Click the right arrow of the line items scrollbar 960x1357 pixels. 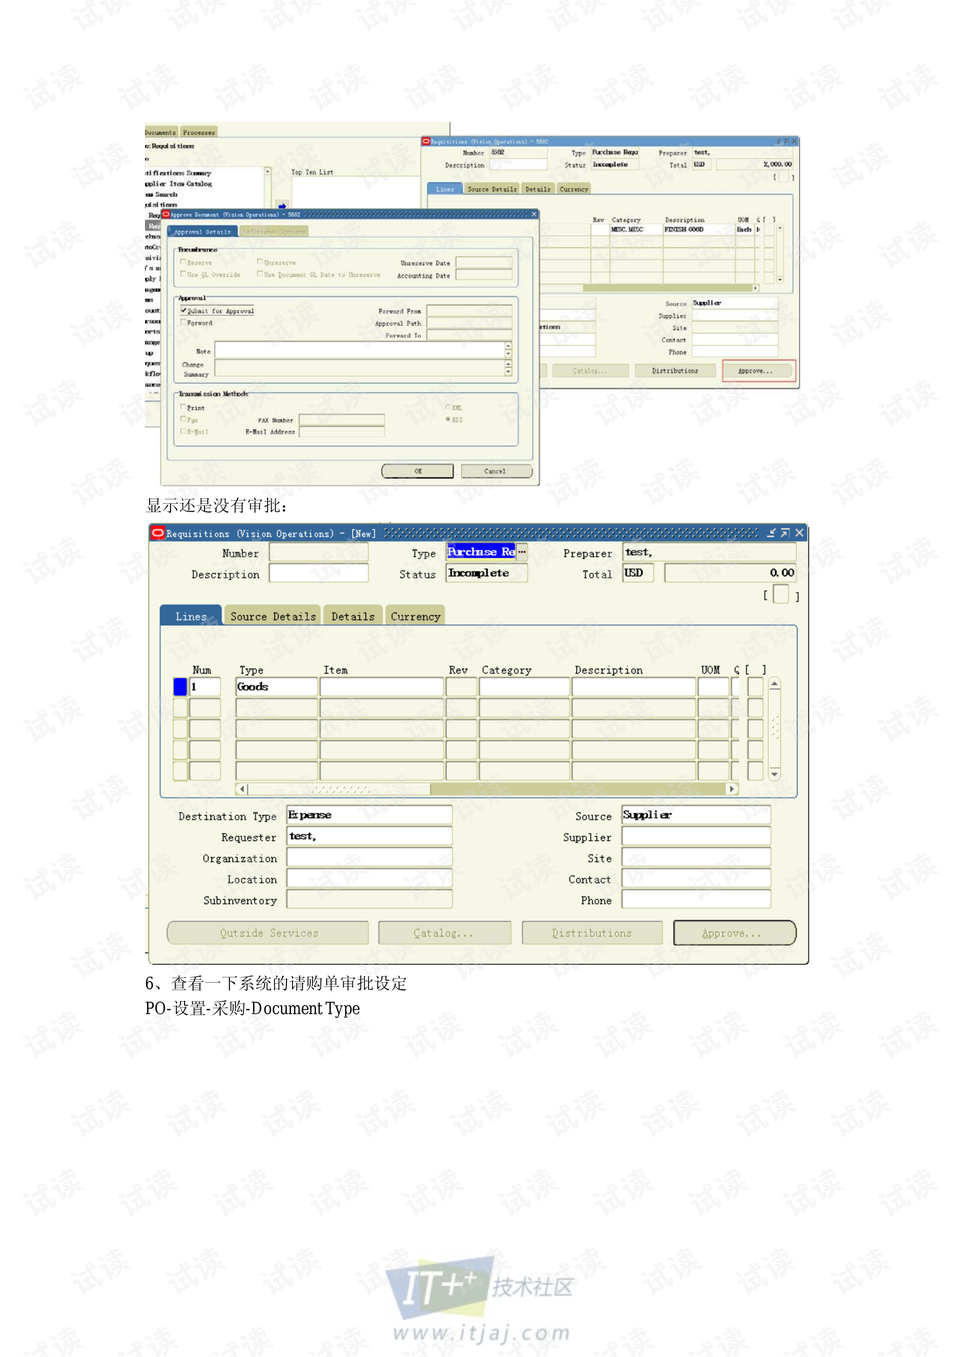733,789
